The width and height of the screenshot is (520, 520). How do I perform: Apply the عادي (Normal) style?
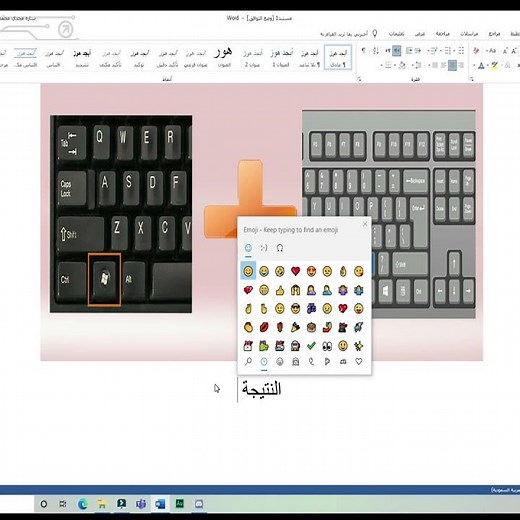338,58
